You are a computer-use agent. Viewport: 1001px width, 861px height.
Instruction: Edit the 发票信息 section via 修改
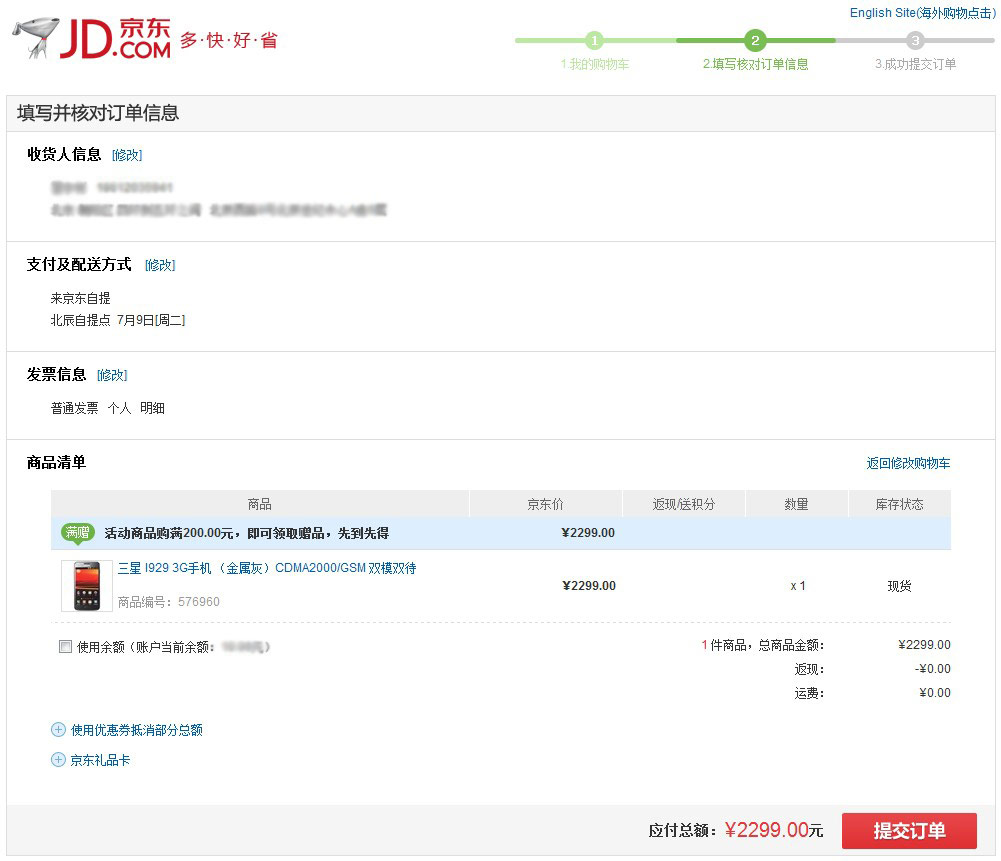pos(112,375)
